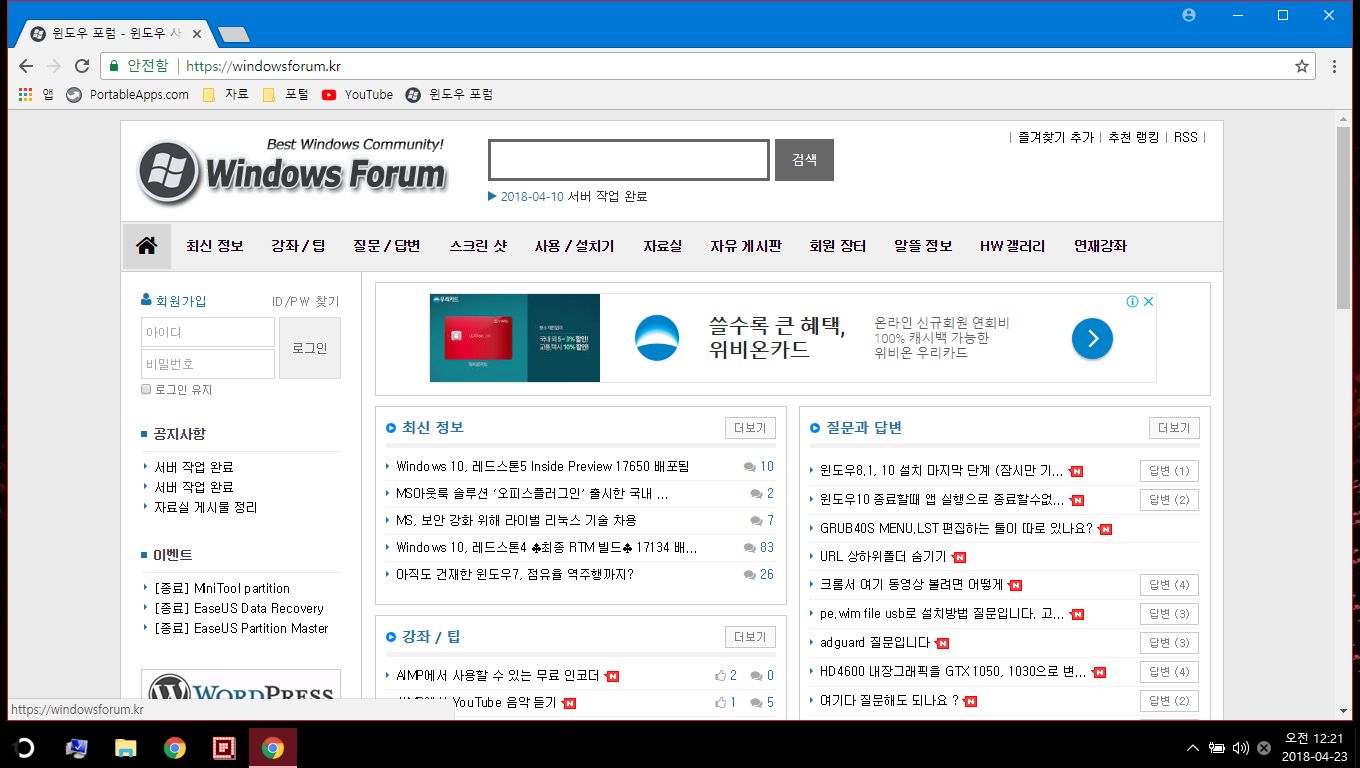Open the 강좌 / 팁 menu
The width and height of the screenshot is (1360, 768).
(x=298, y=246)
